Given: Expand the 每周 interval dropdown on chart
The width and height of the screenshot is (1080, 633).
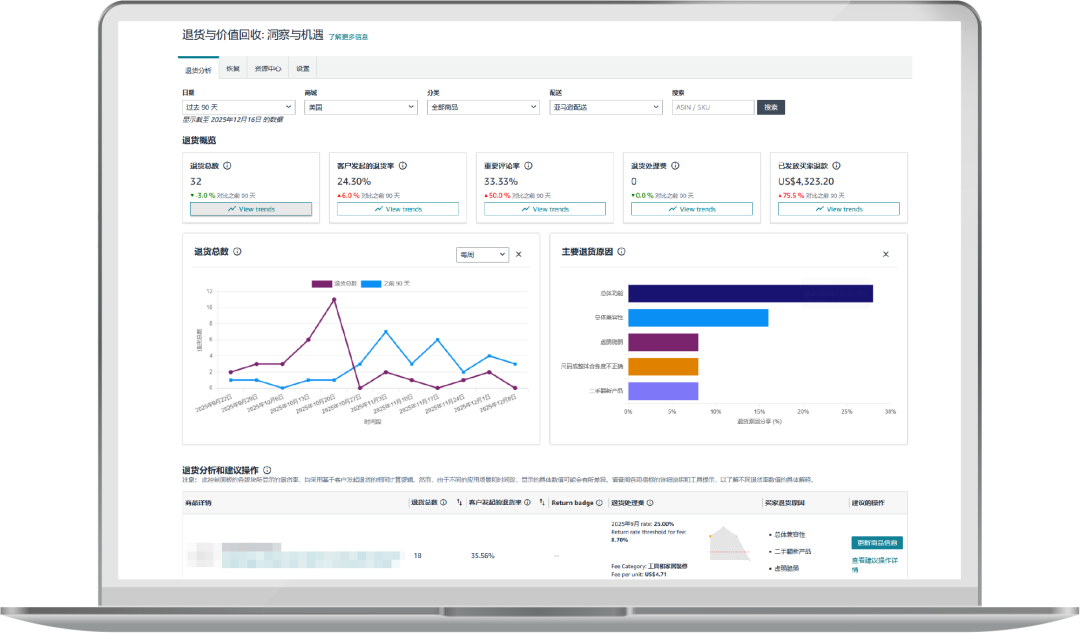Looking at the screenshot, I should point(482,255).
